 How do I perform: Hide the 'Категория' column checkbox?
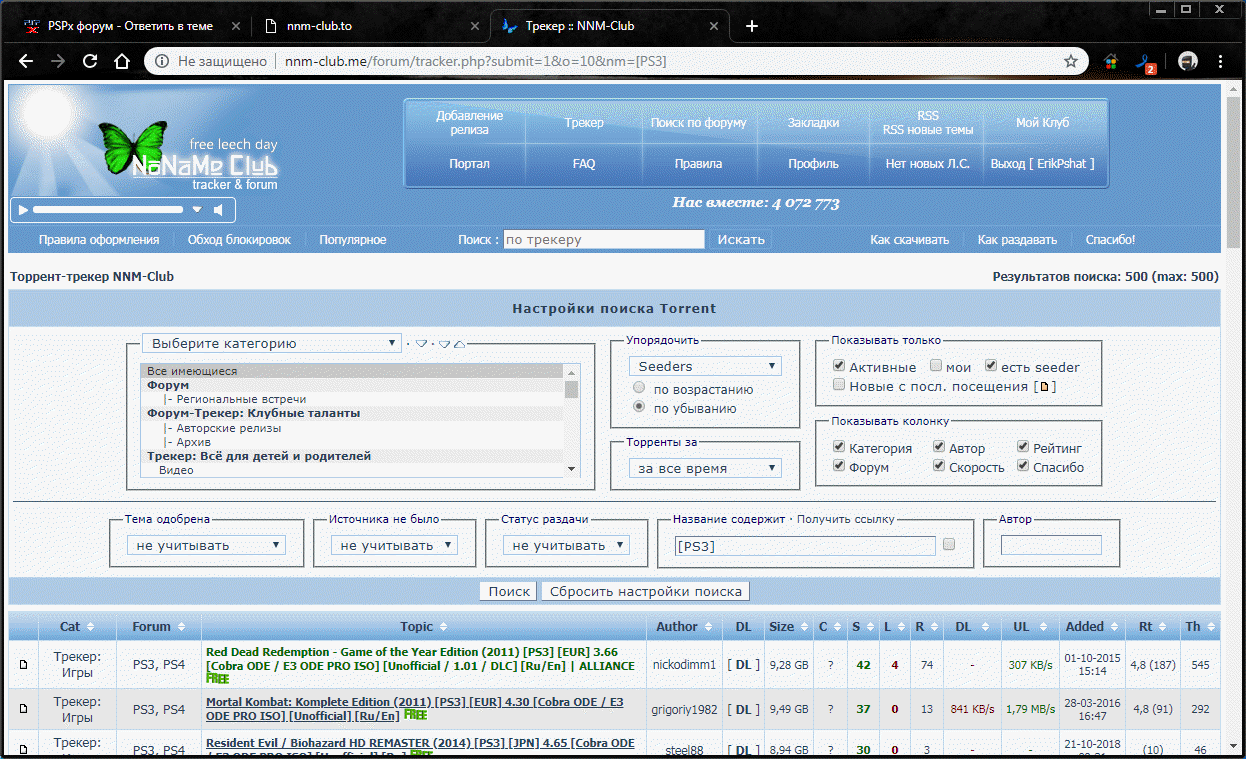839,447
